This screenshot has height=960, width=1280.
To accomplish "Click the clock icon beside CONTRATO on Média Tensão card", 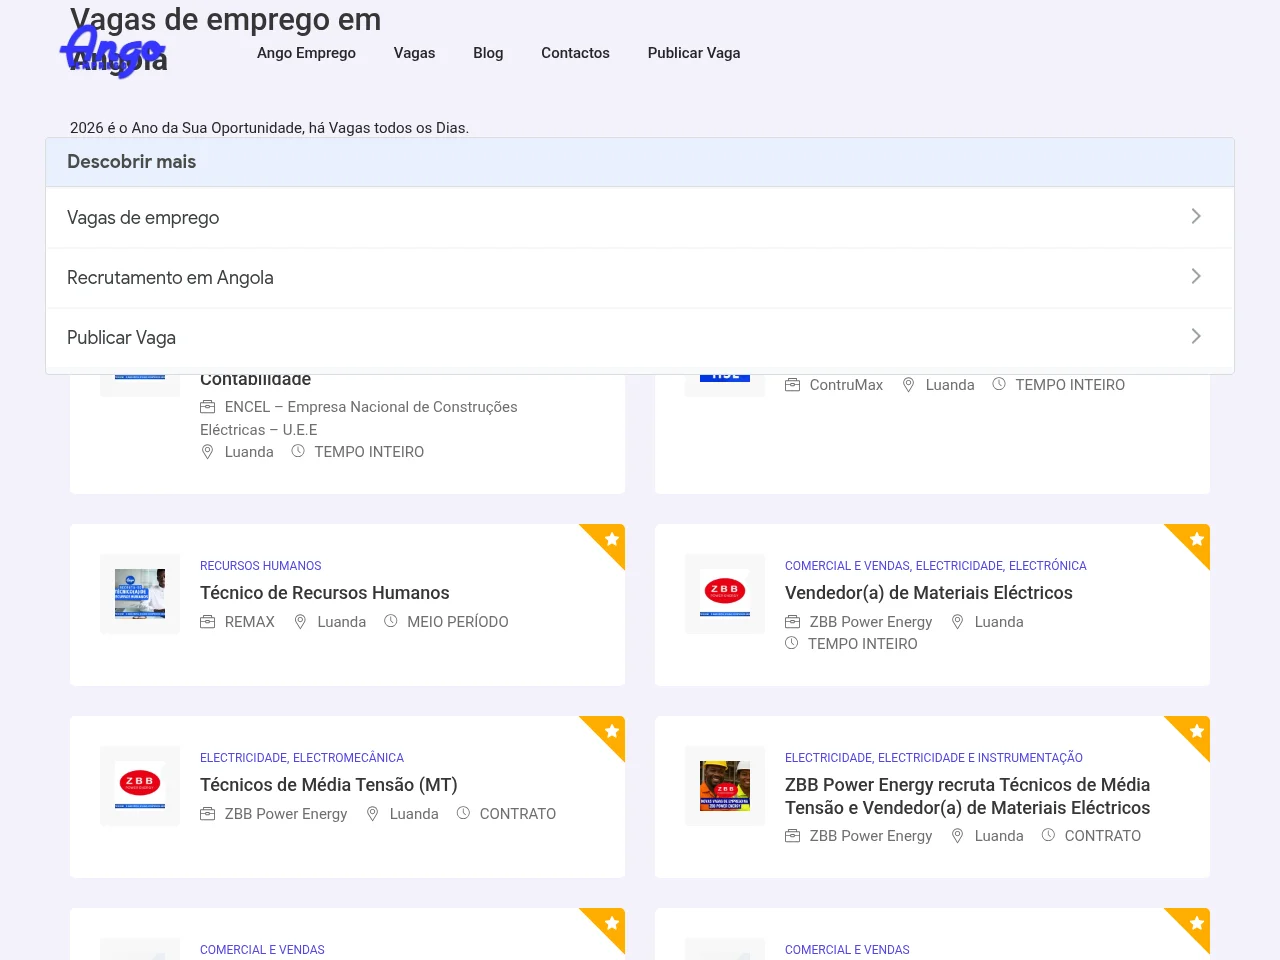I will click(463, 813).
